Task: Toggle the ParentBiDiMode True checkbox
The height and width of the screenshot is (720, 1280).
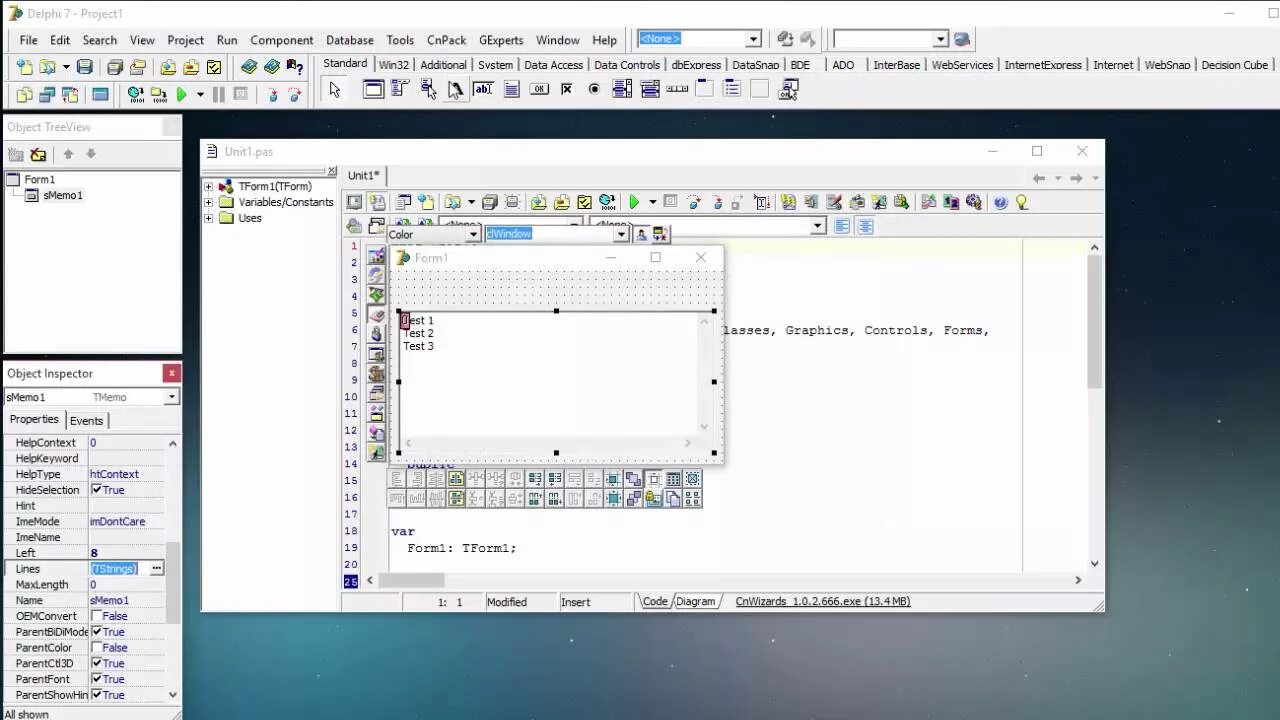Action: (97, 632)
